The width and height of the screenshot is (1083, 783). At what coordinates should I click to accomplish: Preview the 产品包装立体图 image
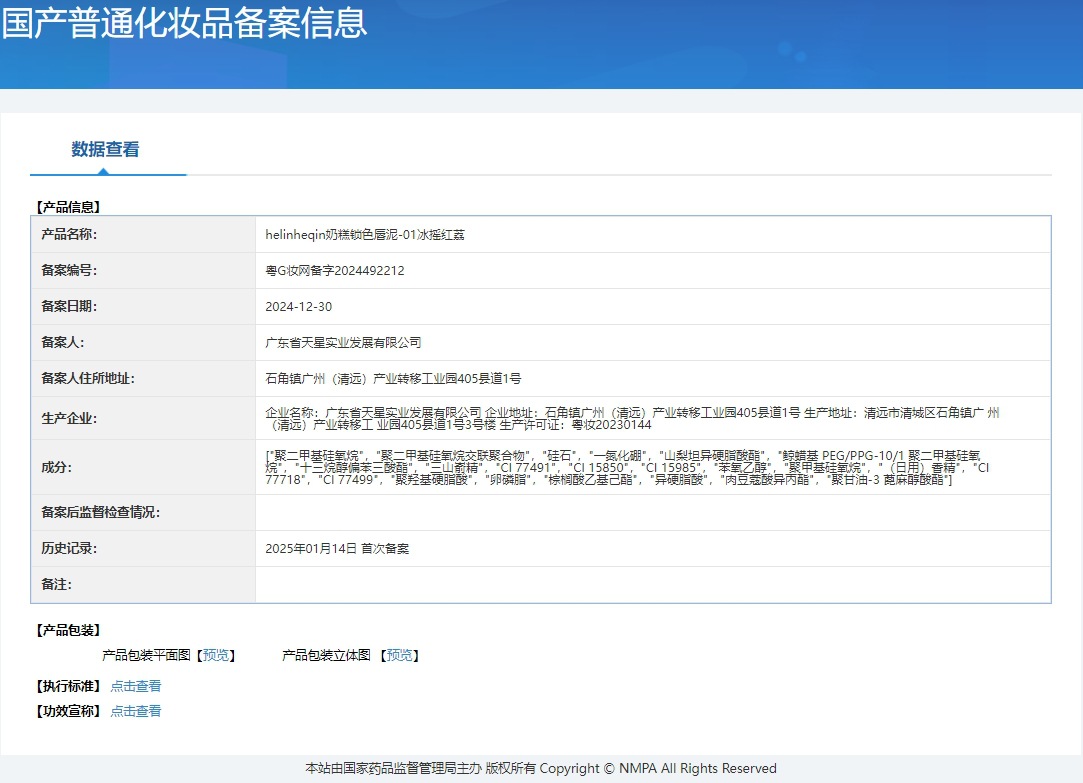[x=399, y=655]
